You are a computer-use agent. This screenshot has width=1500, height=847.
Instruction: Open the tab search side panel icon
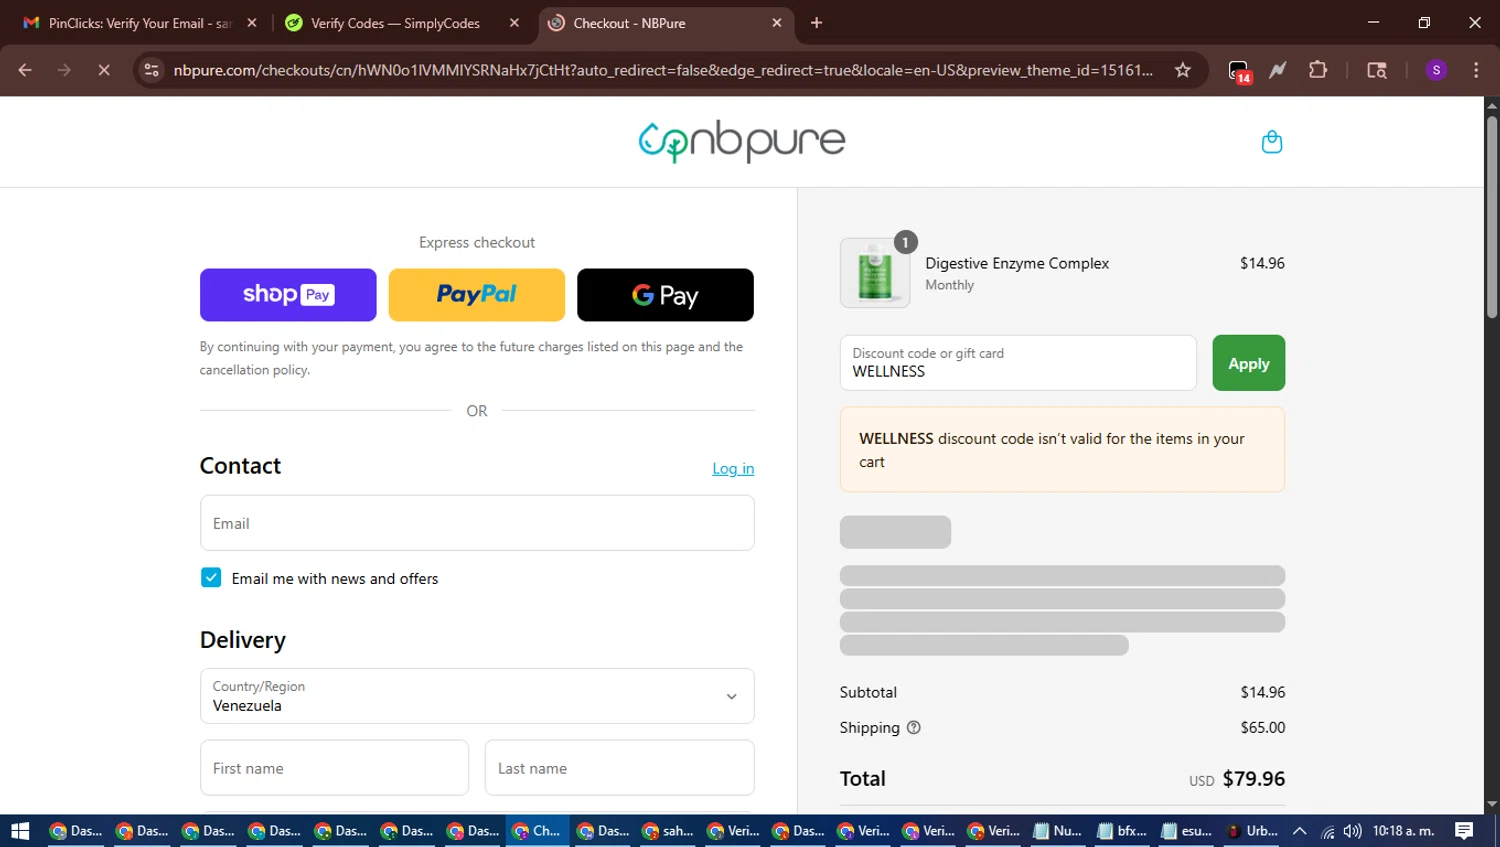(1377, 70)
